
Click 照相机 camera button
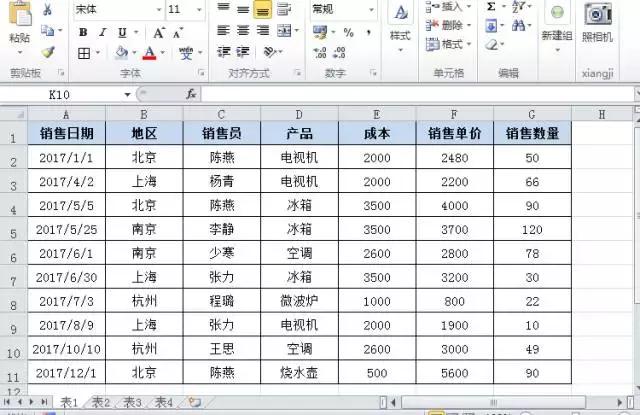pos(597,22)
